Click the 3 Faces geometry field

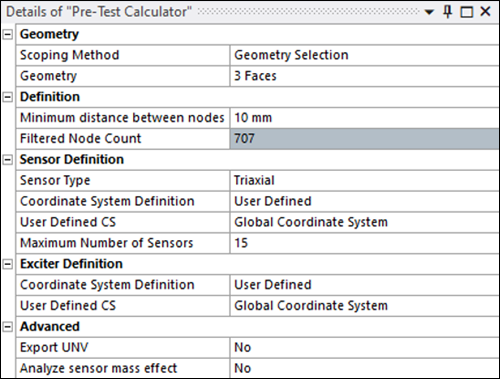tap(364, 76)
